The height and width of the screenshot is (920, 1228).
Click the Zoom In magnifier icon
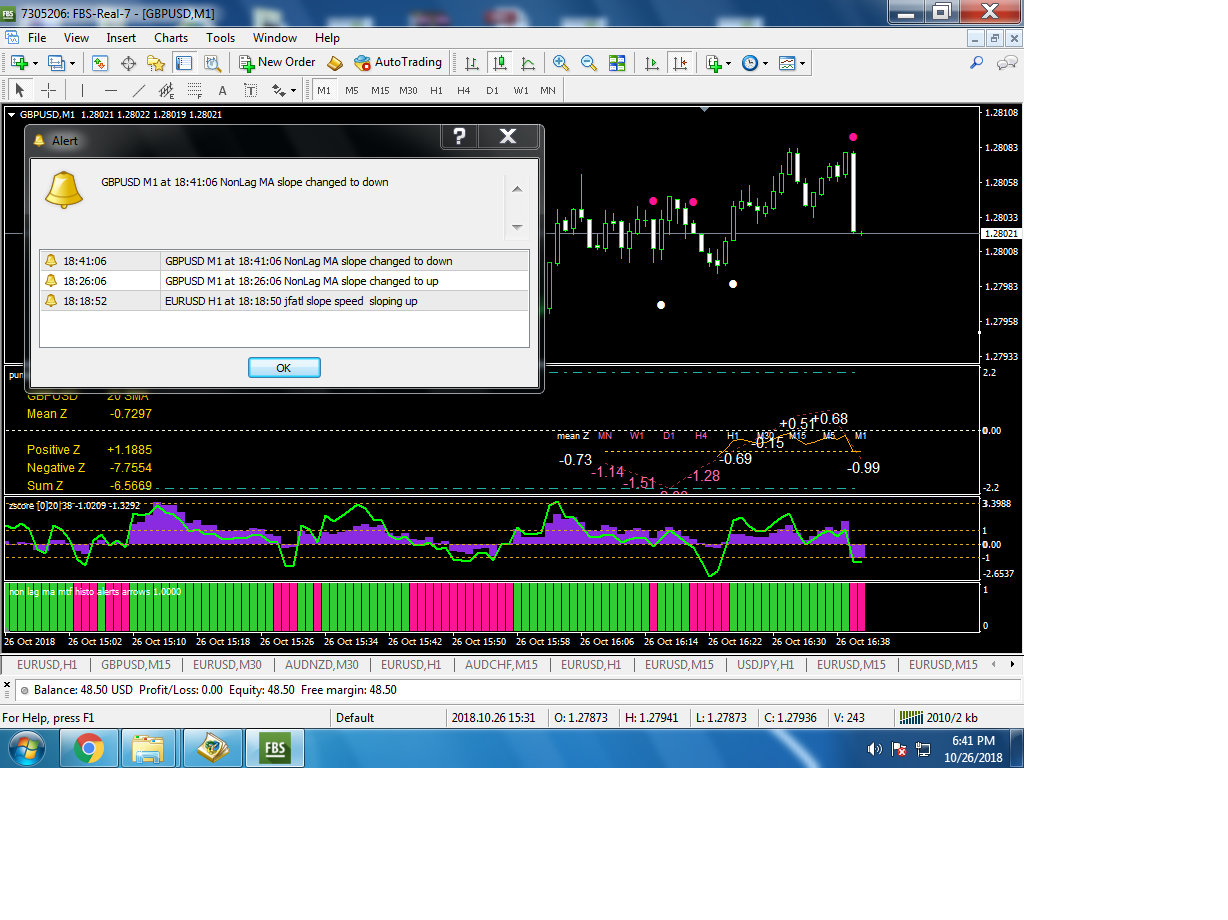[x=561, y=63]
